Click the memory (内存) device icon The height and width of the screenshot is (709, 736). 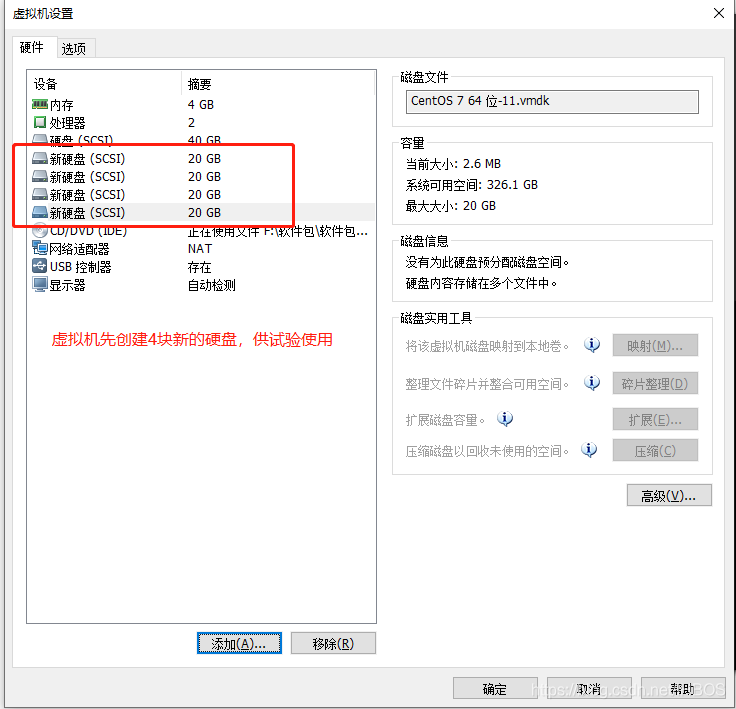tap(40, 104)
